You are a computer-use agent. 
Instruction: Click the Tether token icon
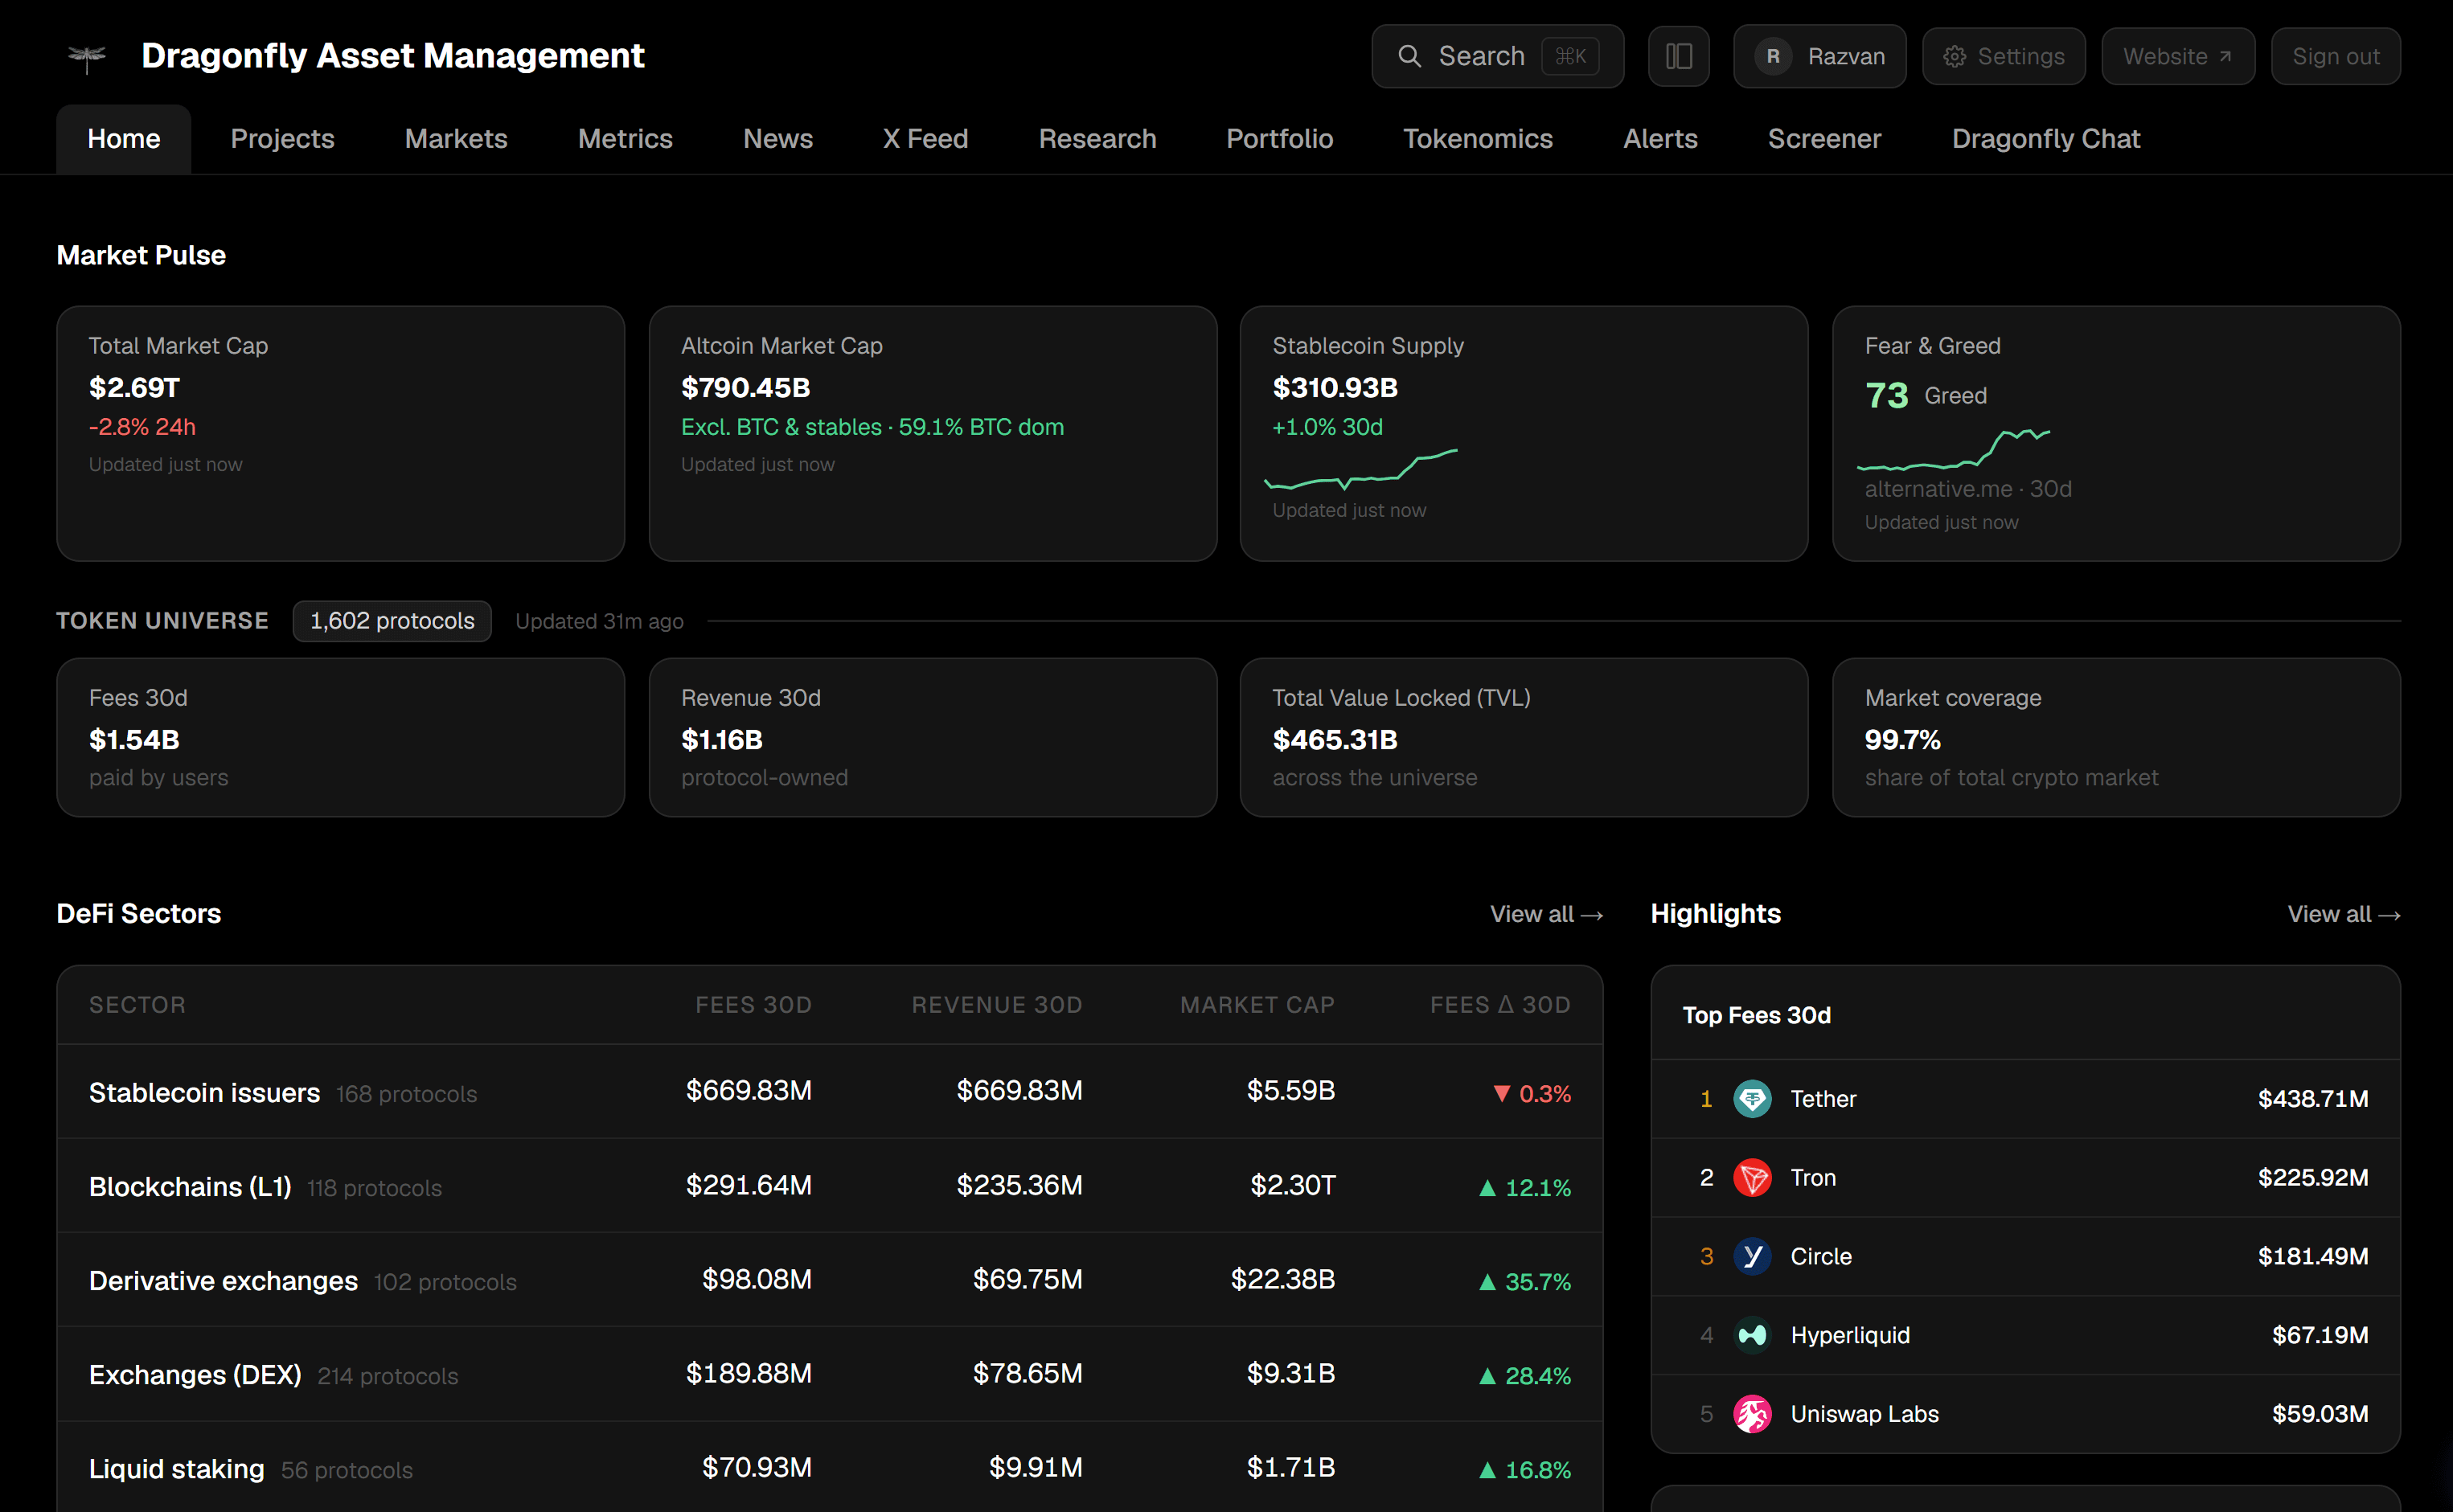(x=1752, y=1099)
